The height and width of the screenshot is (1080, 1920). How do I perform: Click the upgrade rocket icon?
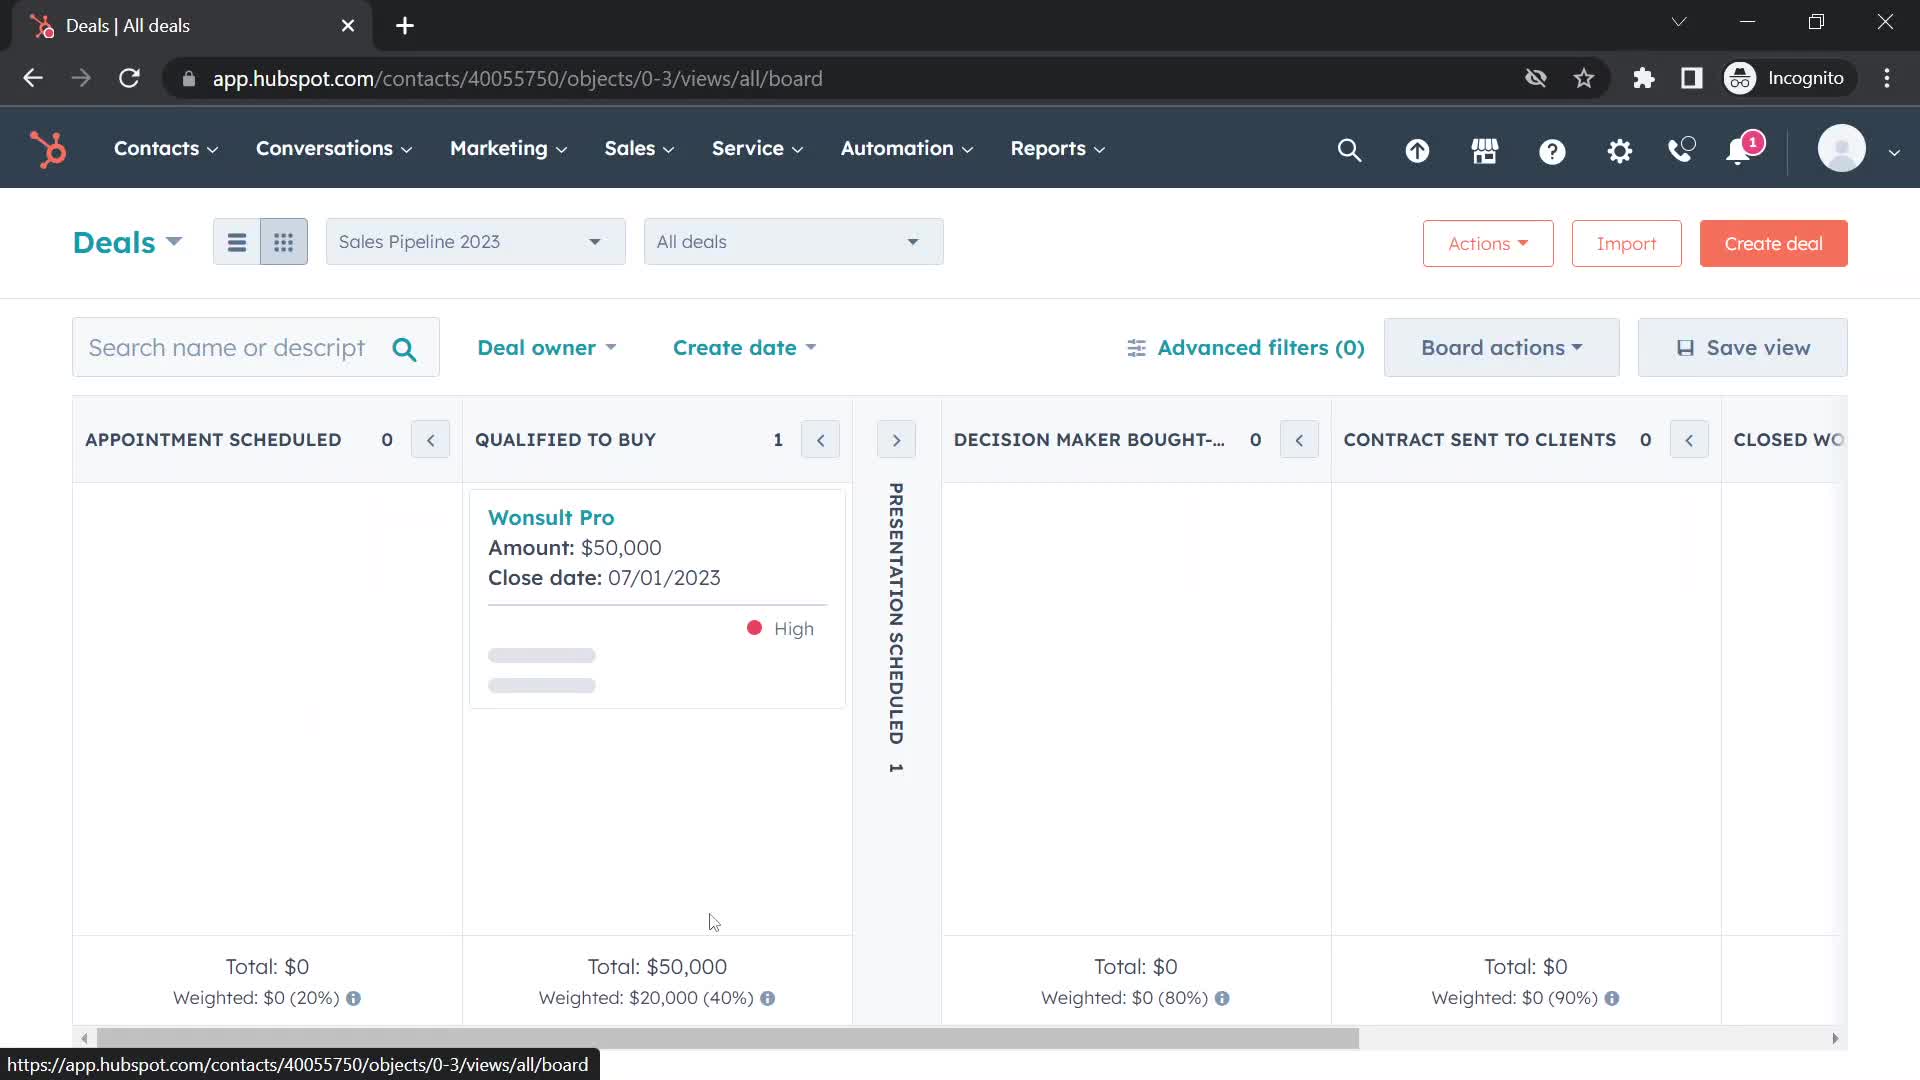pos(1418,148)
